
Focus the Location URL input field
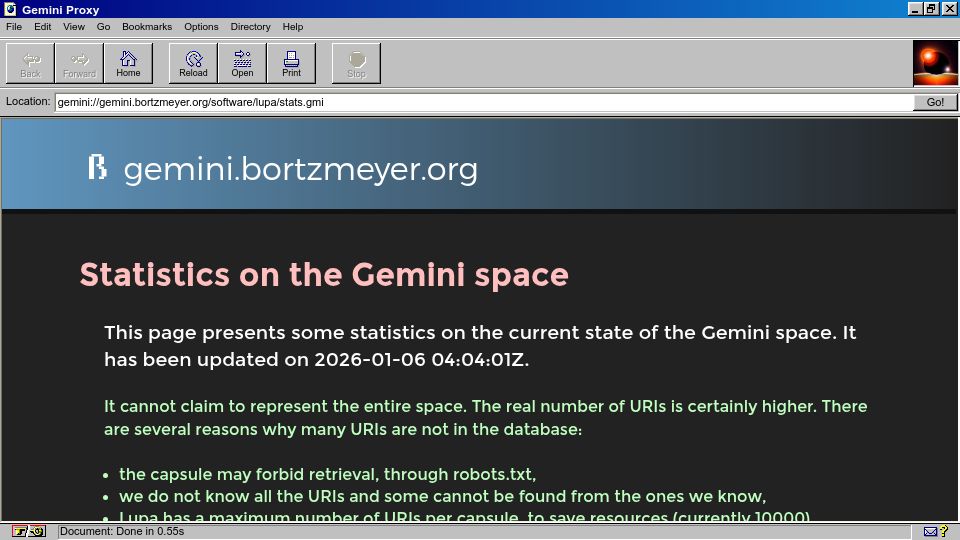(484, 102)
